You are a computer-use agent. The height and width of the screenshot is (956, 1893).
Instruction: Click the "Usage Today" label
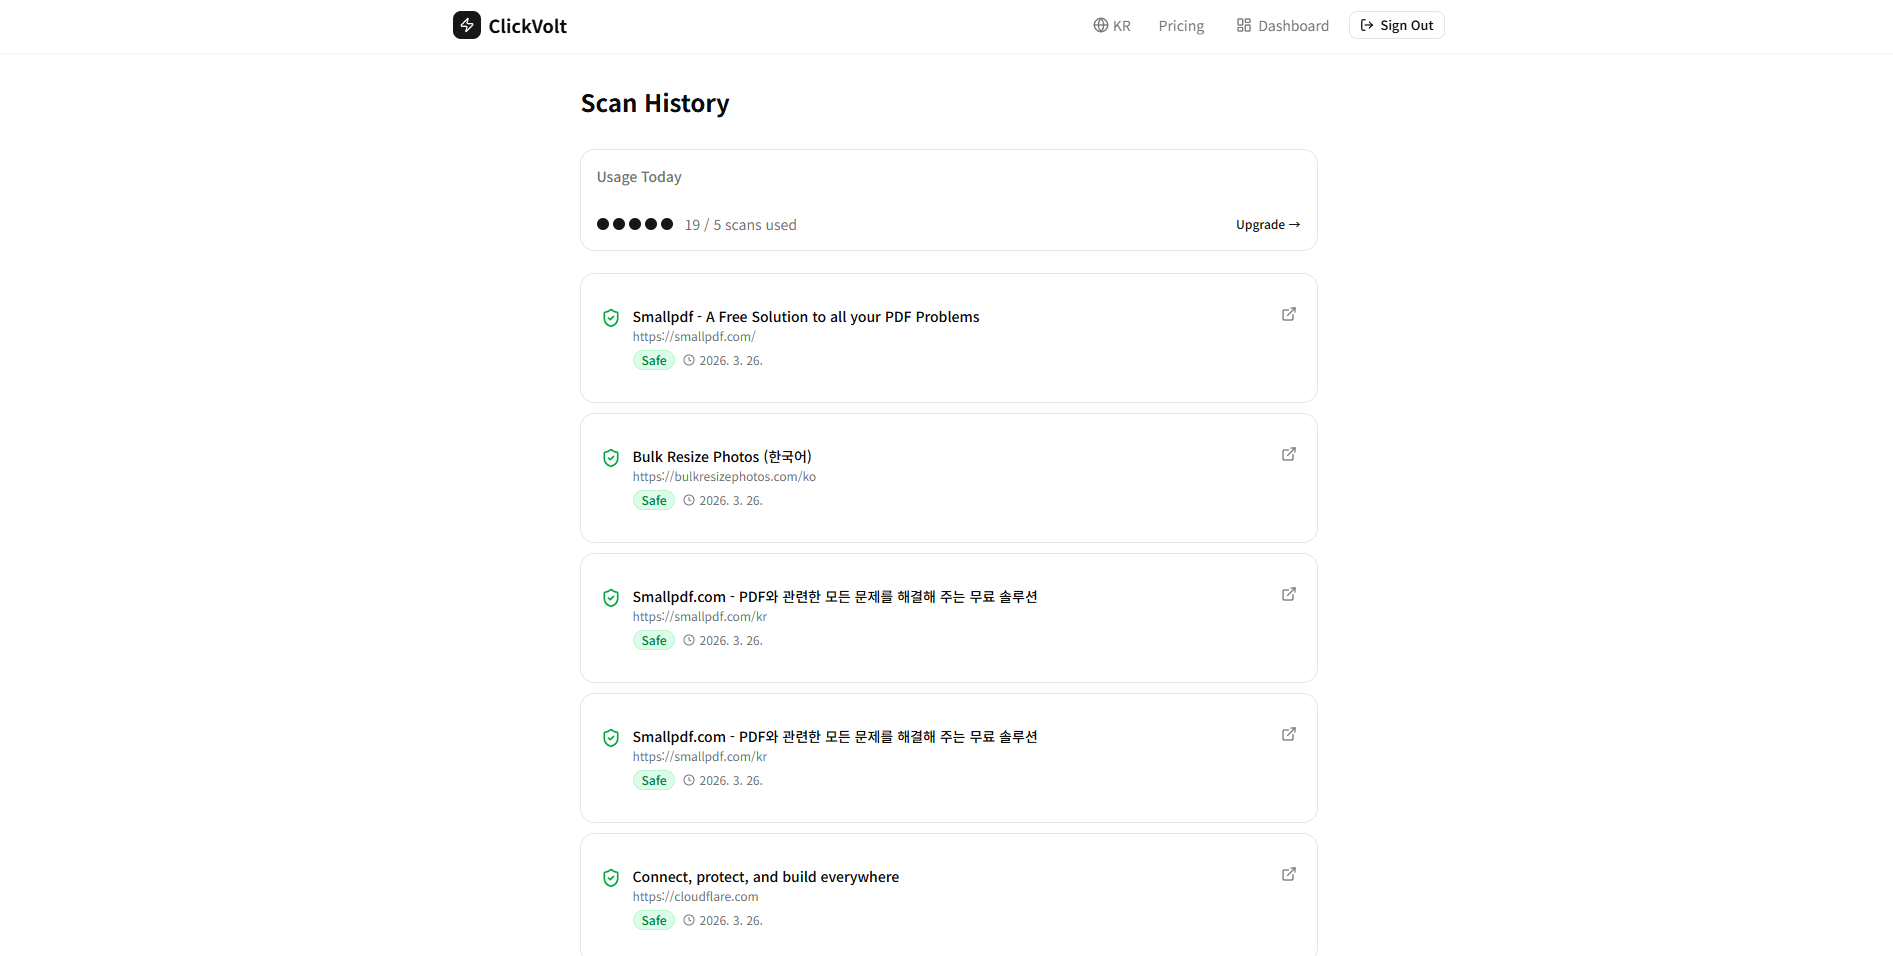coord(639,177)
